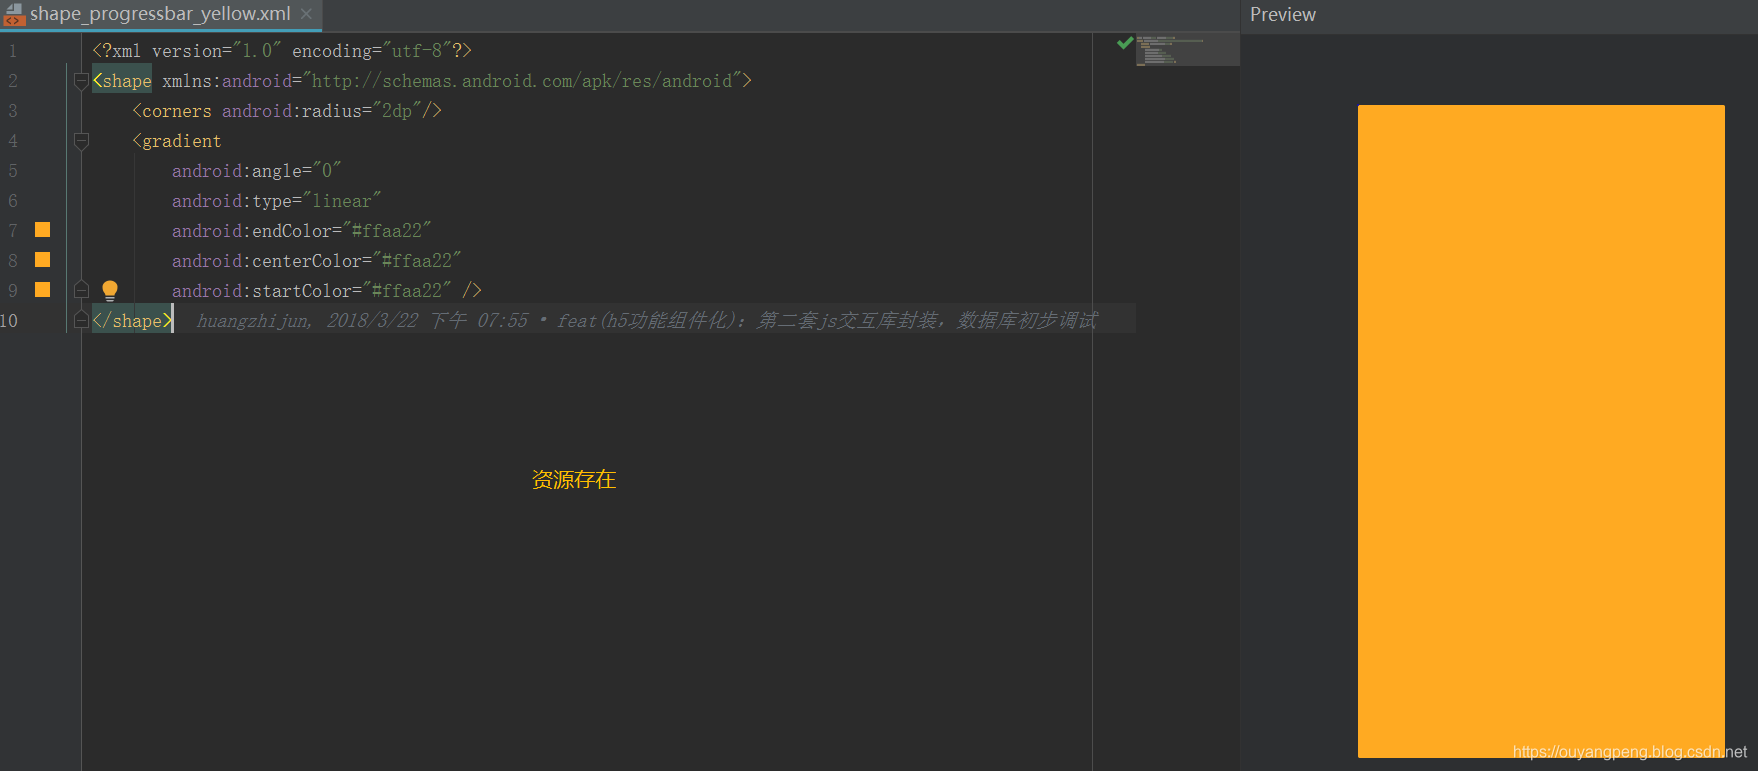Click the fold end marker on line 9
The image size is (1758, 771).
point(81,290)
